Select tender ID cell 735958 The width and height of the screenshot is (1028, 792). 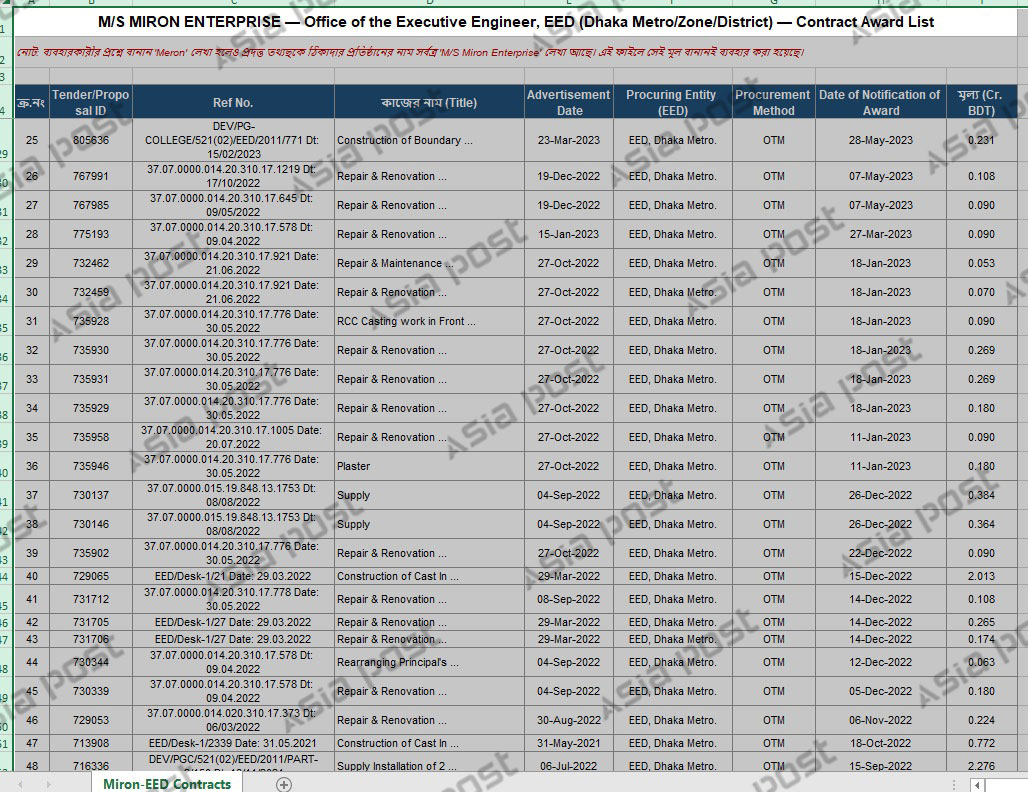[x=90, y=437]
